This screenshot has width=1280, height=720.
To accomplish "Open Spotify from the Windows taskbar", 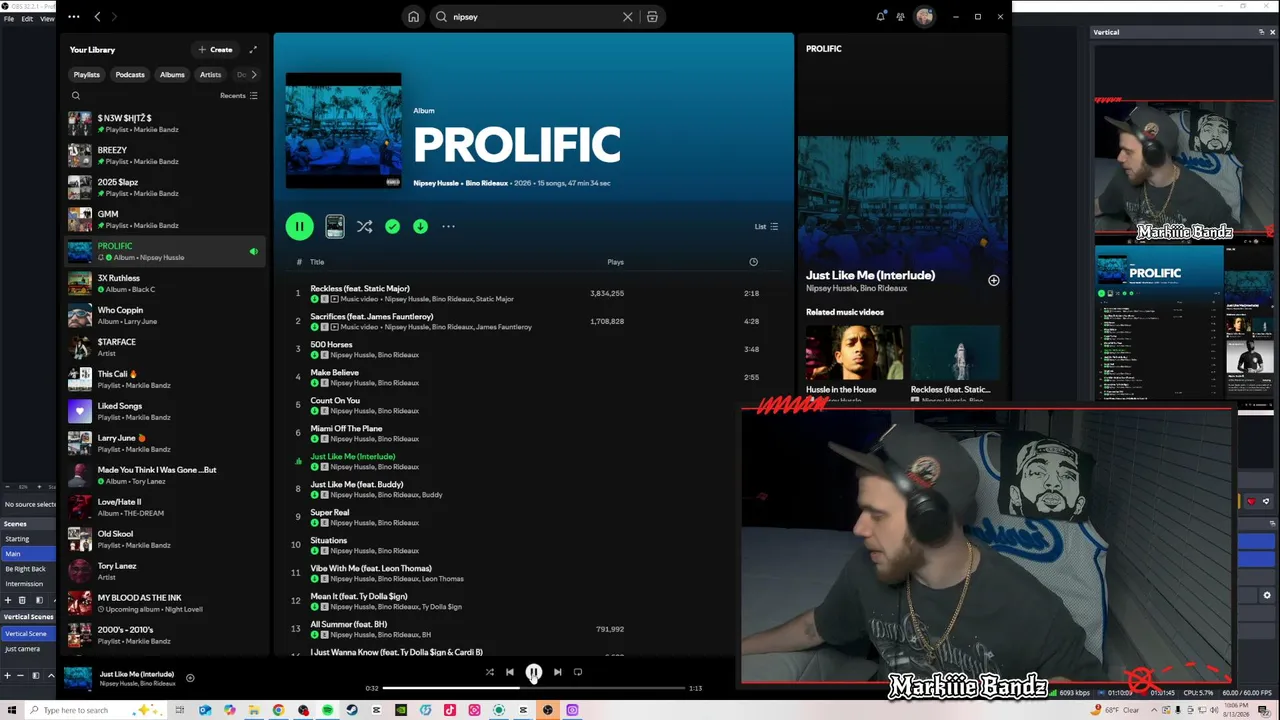I will pyautogui.click(x=327, y=710).
